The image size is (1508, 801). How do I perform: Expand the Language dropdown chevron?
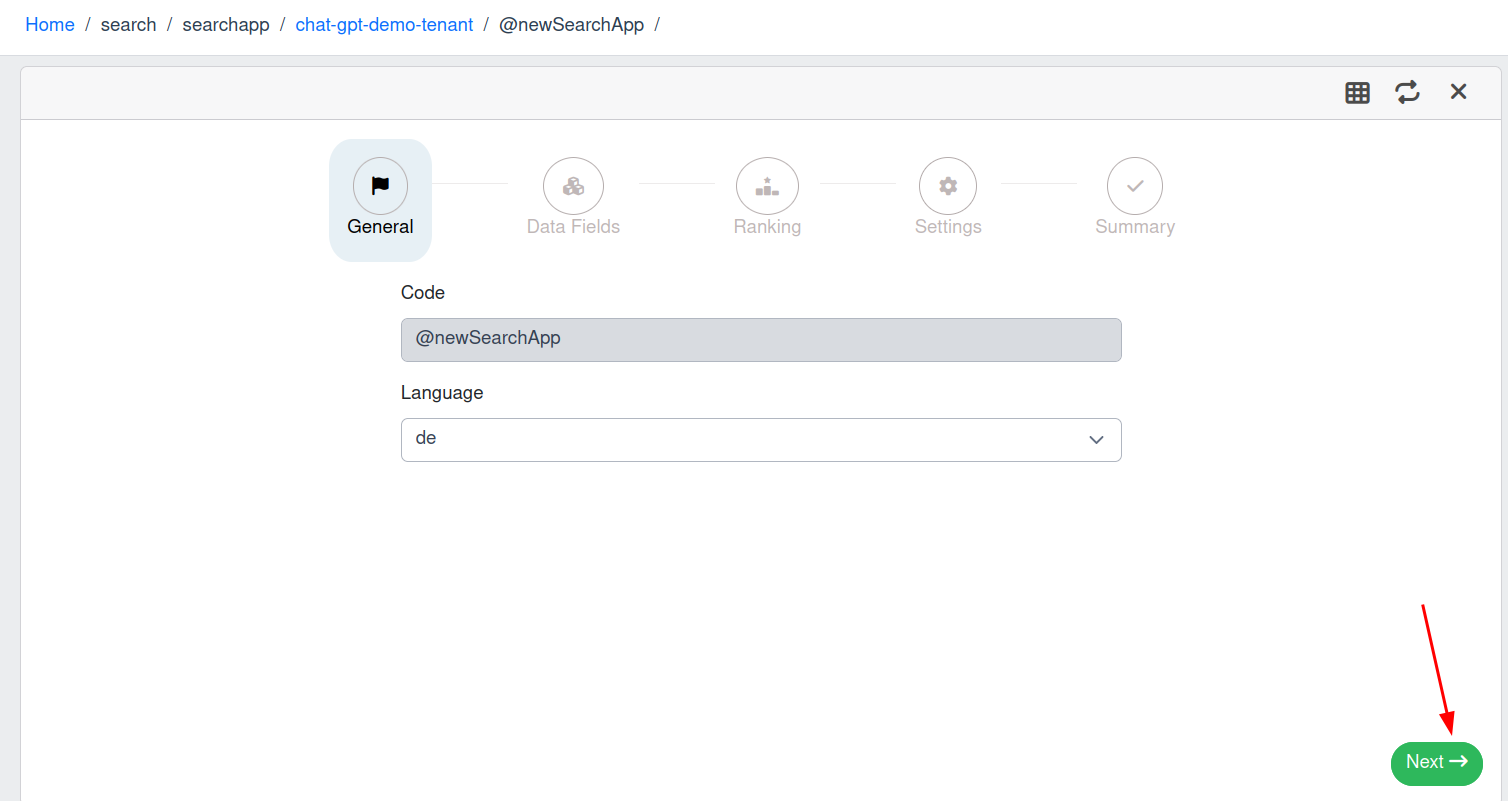pyautogui.click(x=1096, y=440)
